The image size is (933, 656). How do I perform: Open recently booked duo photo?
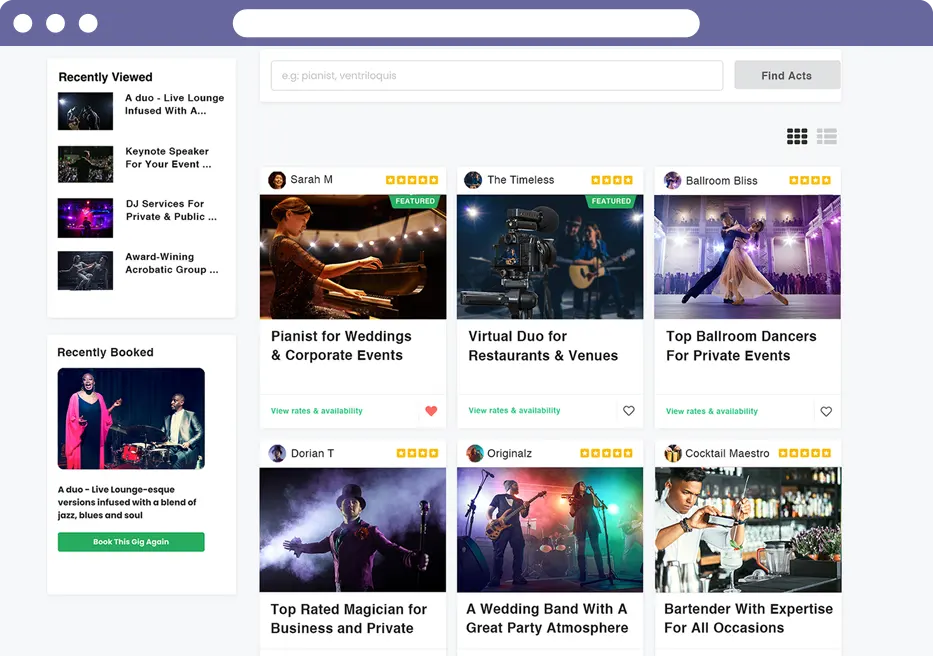coord(131,418)
